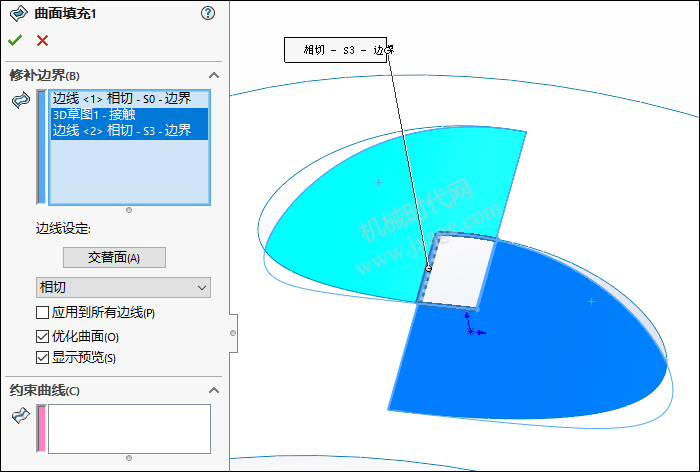Screen dimensions: 700x472
Task: Select 边线<1> 相切 - S0 - 边界 entry
Action: [x=129, y=98]
